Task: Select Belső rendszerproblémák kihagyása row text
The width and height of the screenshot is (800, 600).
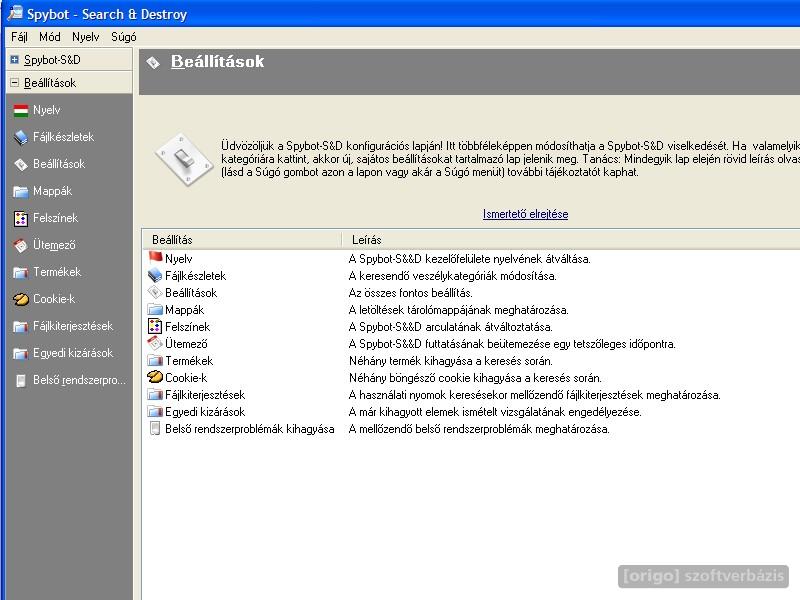Action: 249,429
